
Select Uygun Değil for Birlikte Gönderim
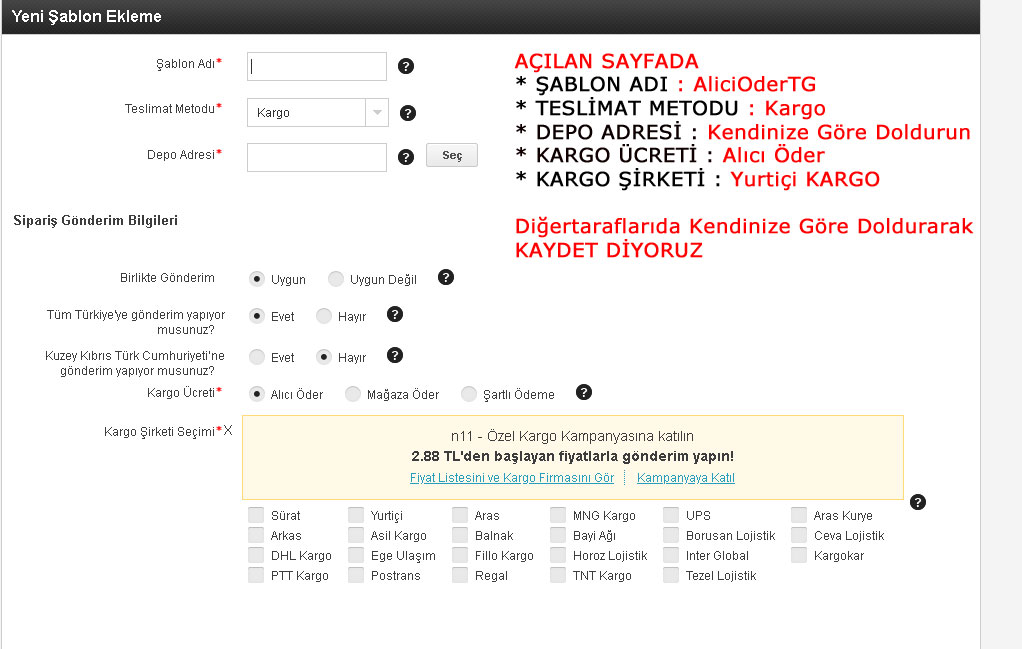[x=336, y=279]
